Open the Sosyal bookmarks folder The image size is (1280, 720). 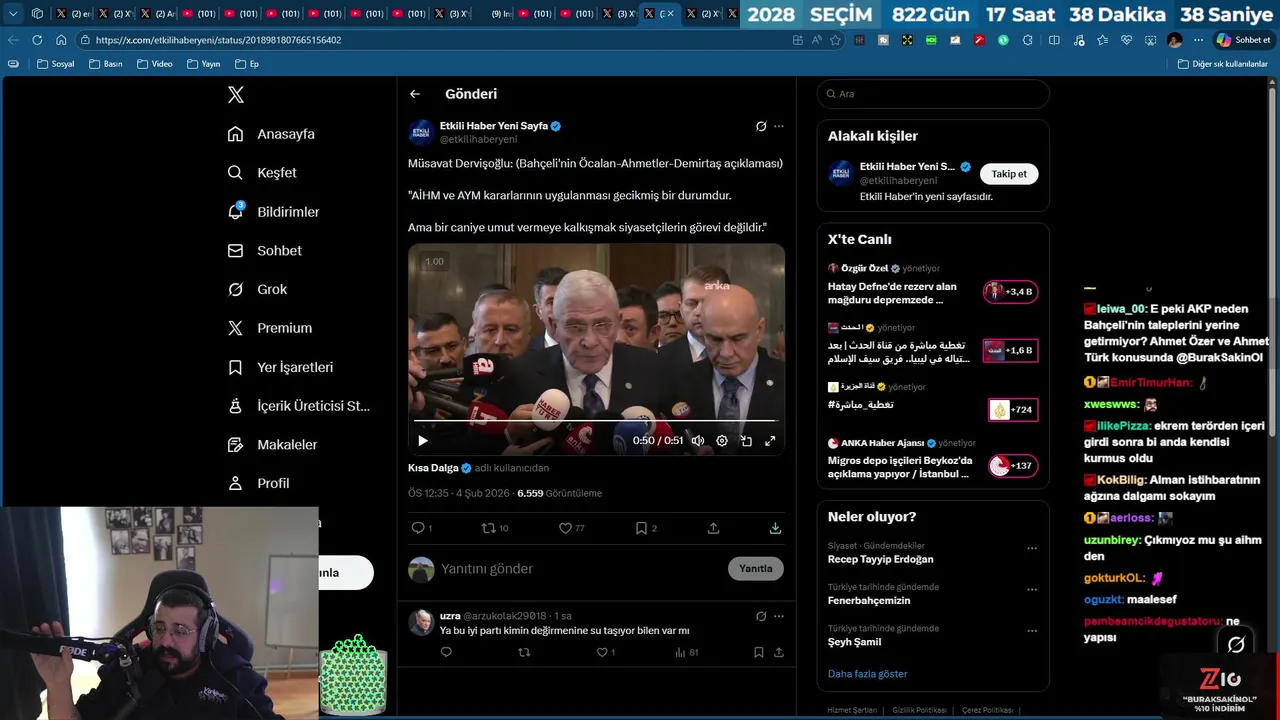coord(56,64)
